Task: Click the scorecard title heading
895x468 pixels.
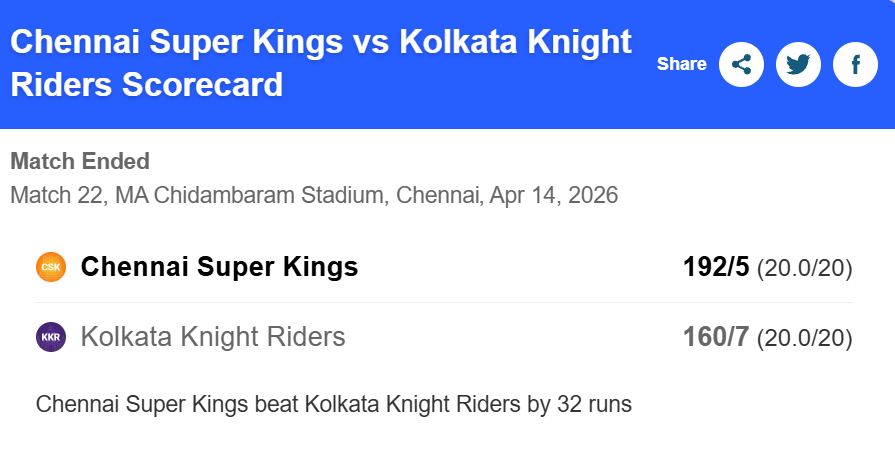Action: point(320,63)
